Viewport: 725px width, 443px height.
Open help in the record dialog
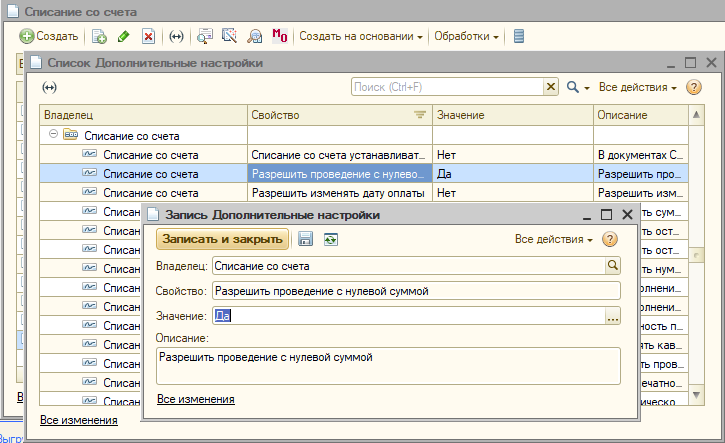[x=610, y=239]
